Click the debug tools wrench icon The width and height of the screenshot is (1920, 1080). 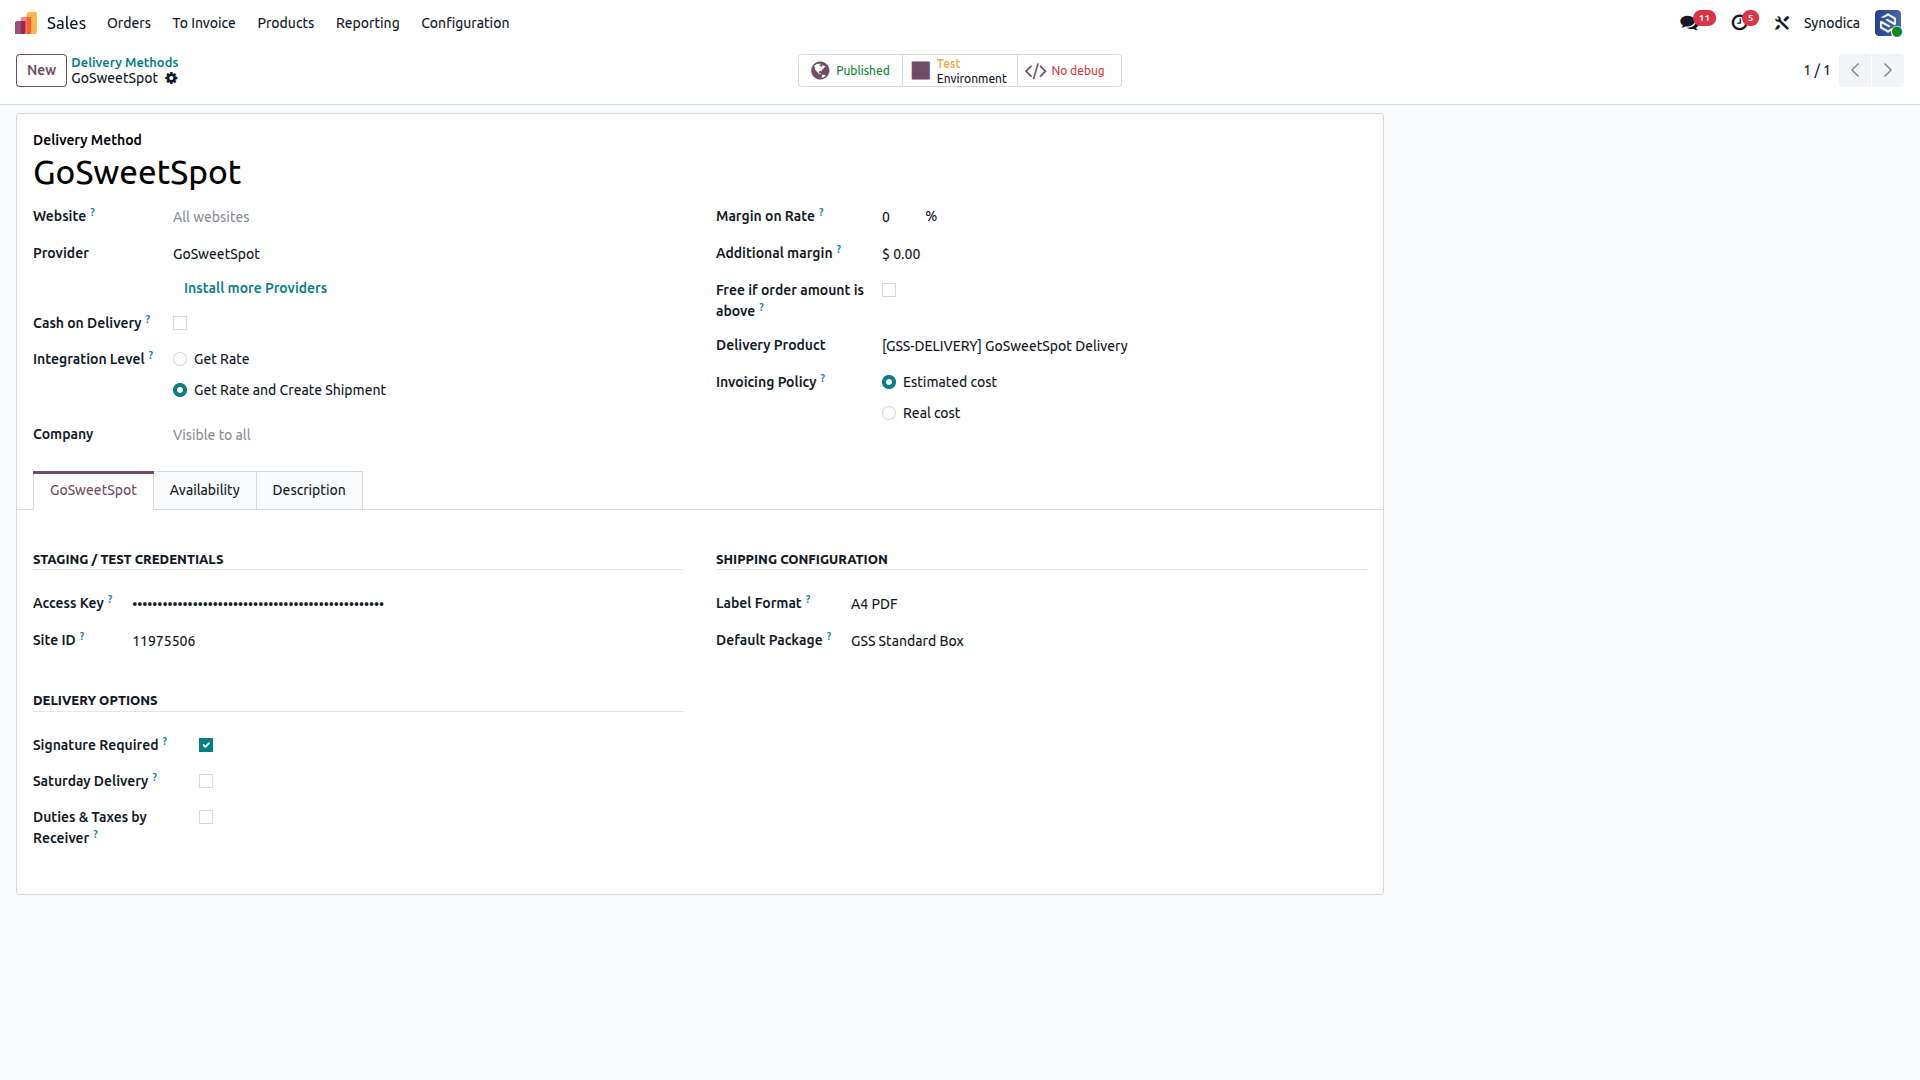coord(1782,23)
